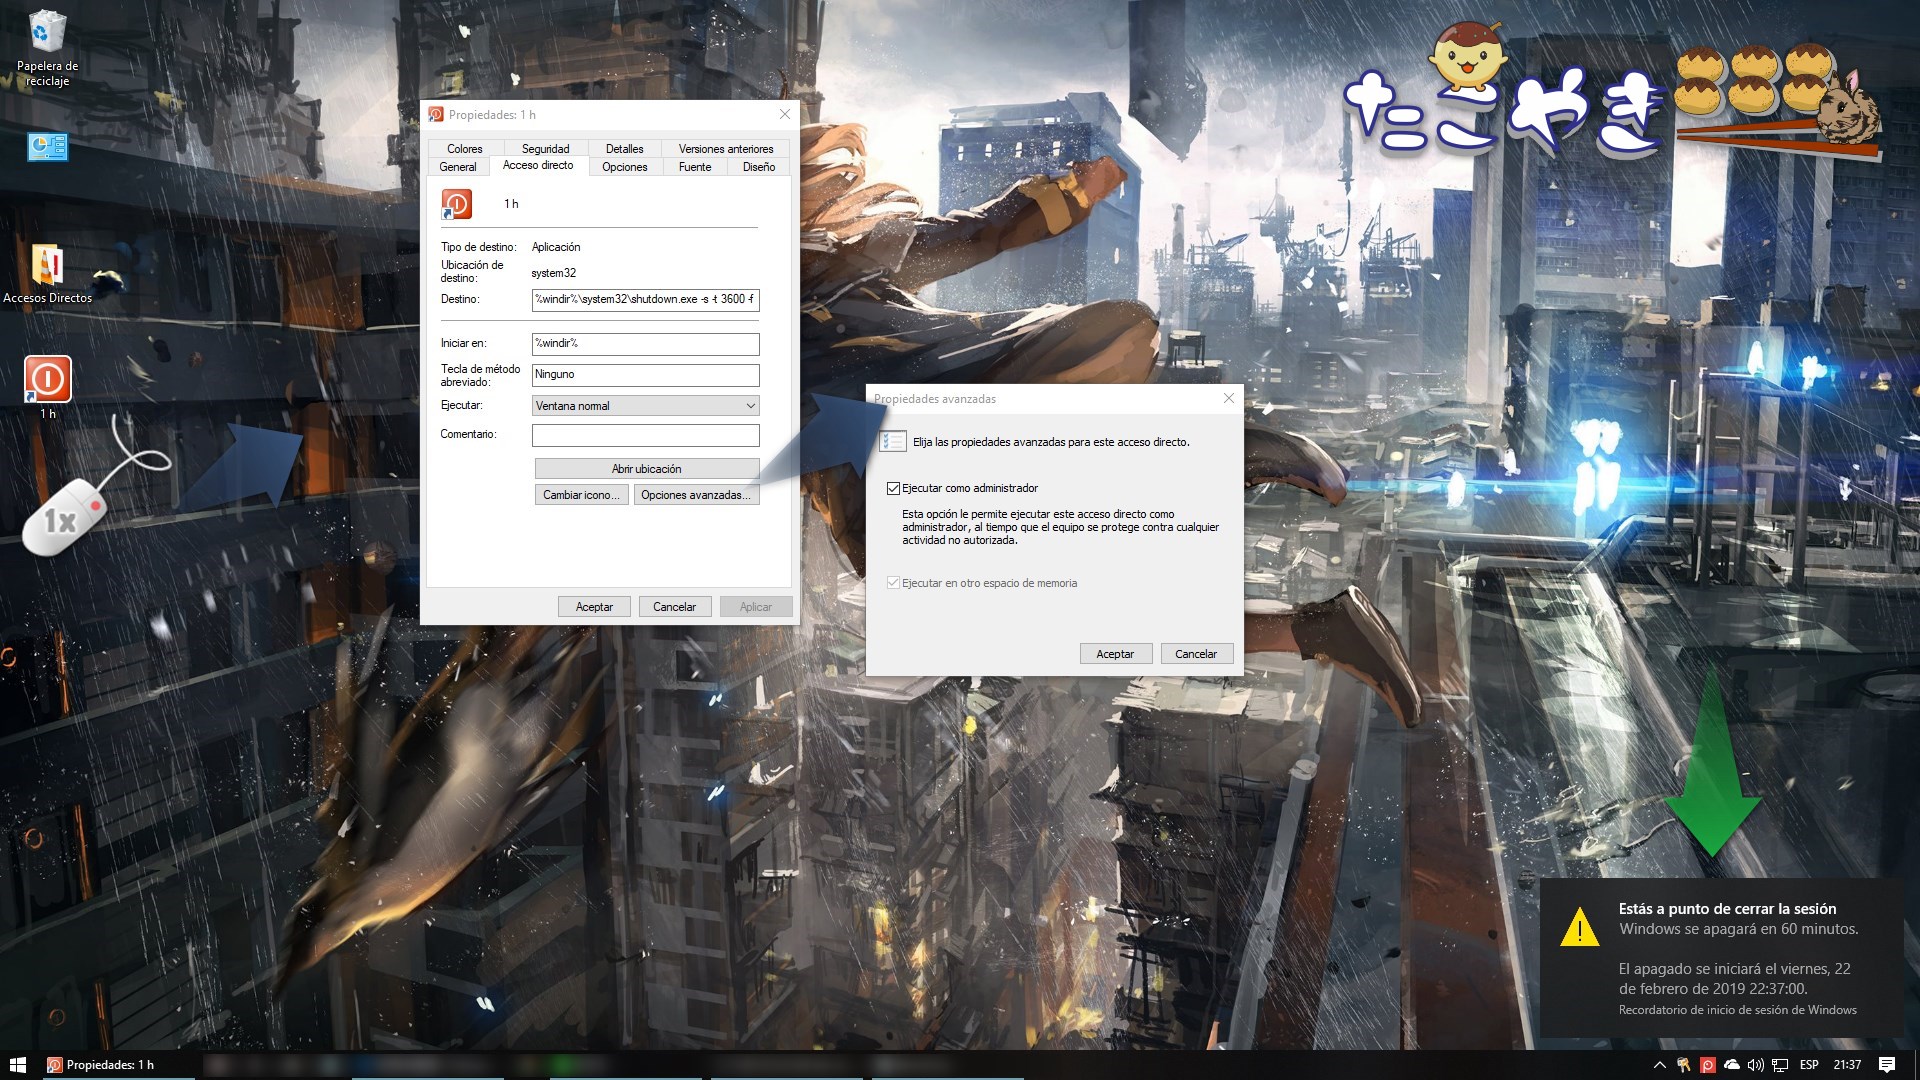Click the Comentario input field
The width and height of the screenshot is (1920, 1080).
[x=645, y=436]
